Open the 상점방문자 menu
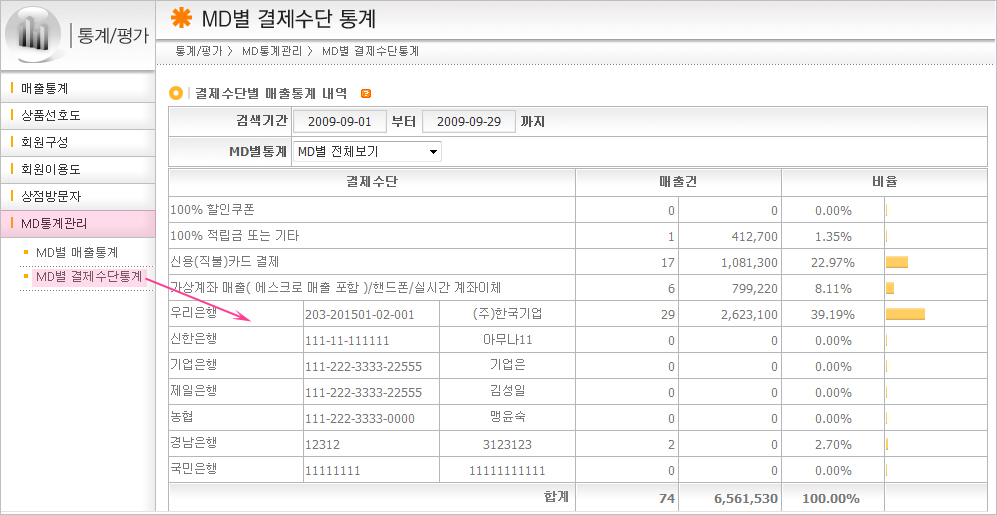 pos(51,196)
